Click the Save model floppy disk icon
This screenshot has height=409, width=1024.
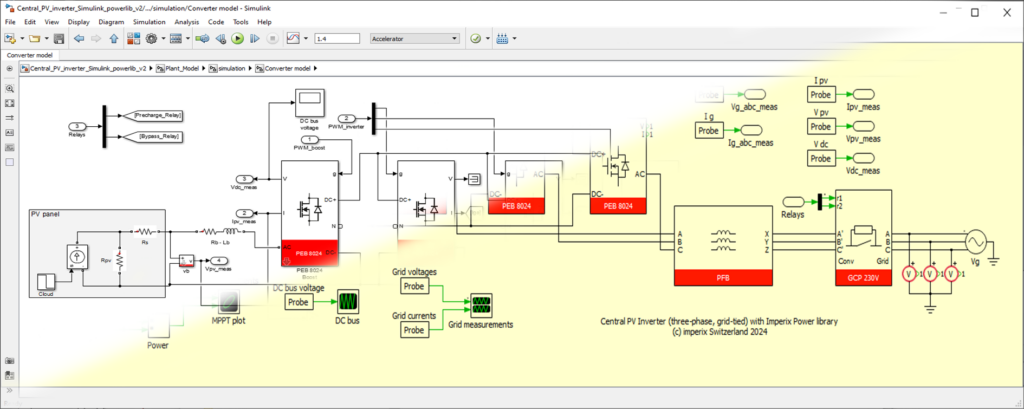59,39
